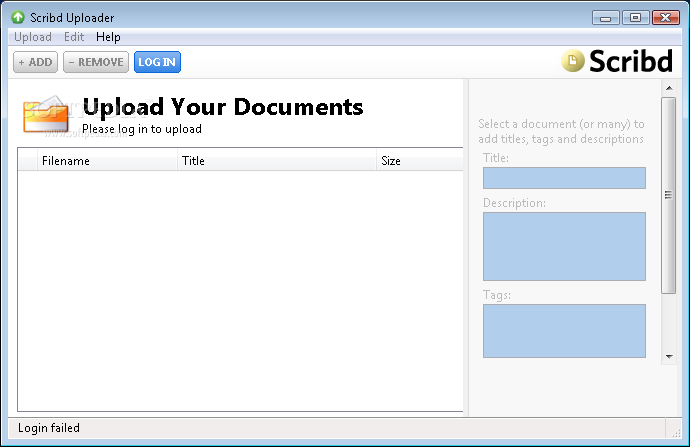Click the resize grip in status bar corner
The width and height of the screenshot is (690, 447).
pyautogui.click(x=676, y=432)
